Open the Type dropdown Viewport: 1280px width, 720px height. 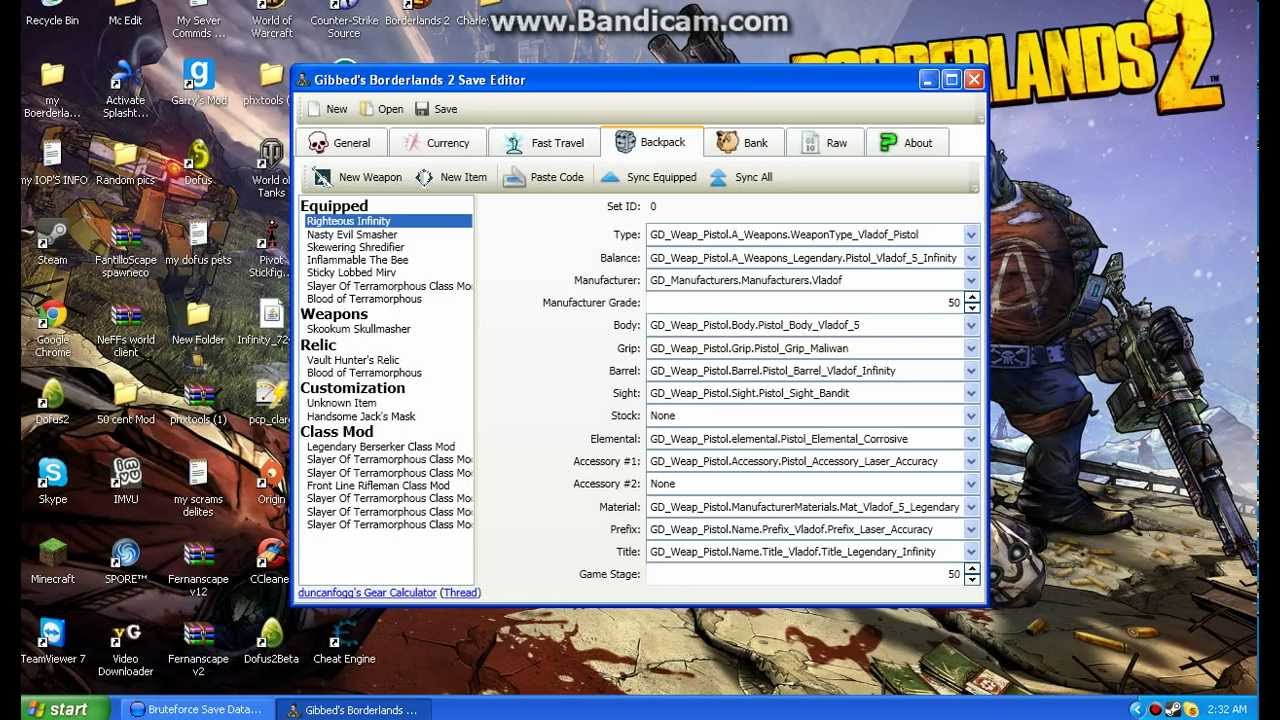(x=970, y=235)
